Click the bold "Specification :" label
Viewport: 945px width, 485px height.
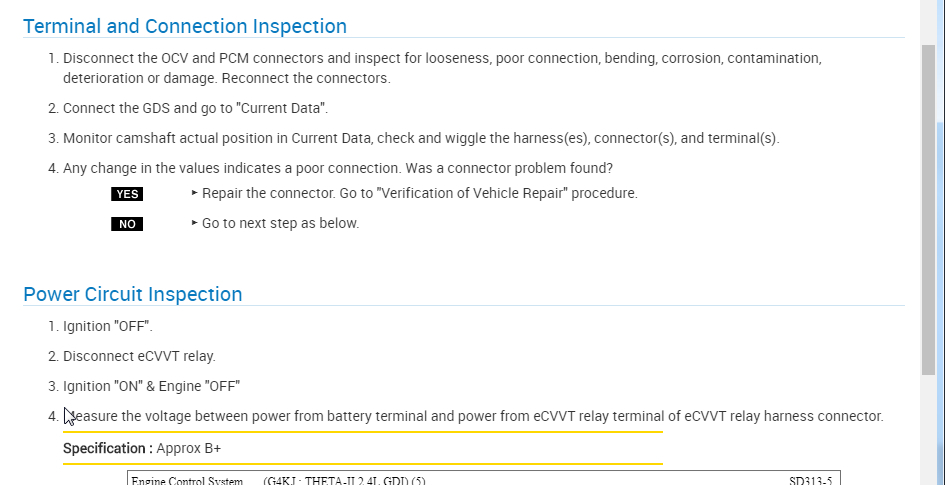108,448
